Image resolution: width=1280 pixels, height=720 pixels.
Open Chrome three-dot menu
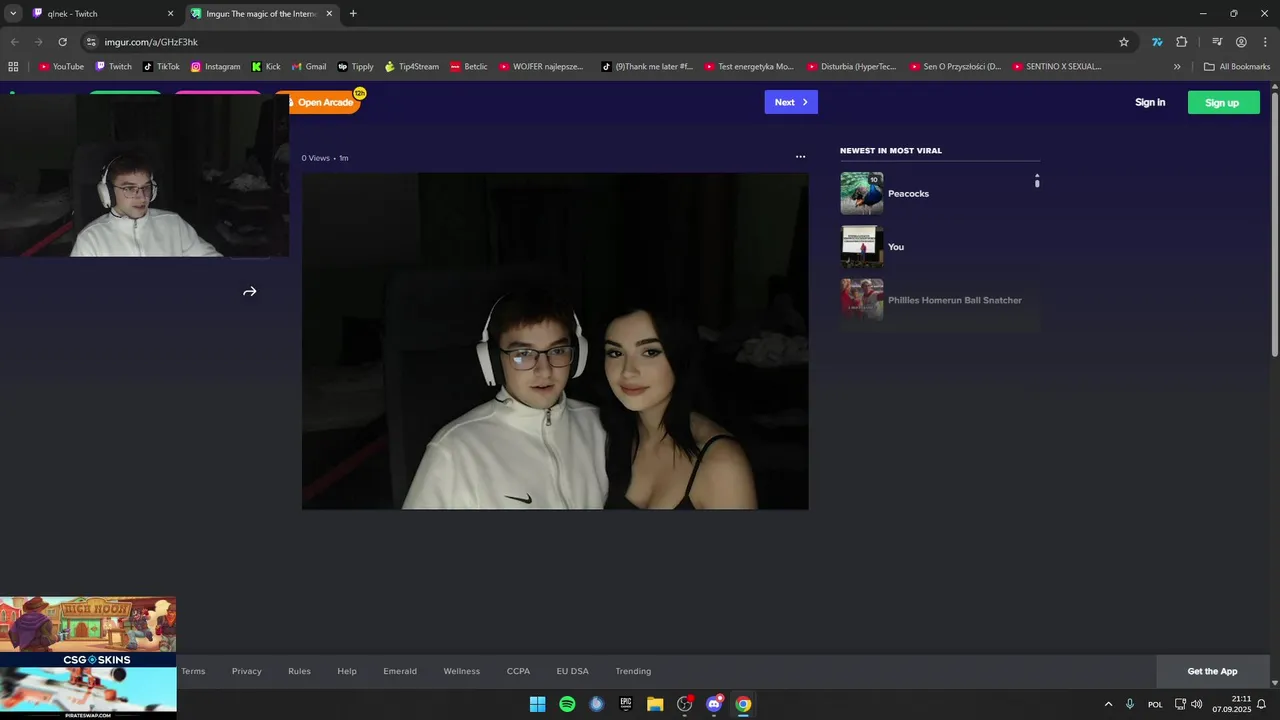click(1264, 42)
